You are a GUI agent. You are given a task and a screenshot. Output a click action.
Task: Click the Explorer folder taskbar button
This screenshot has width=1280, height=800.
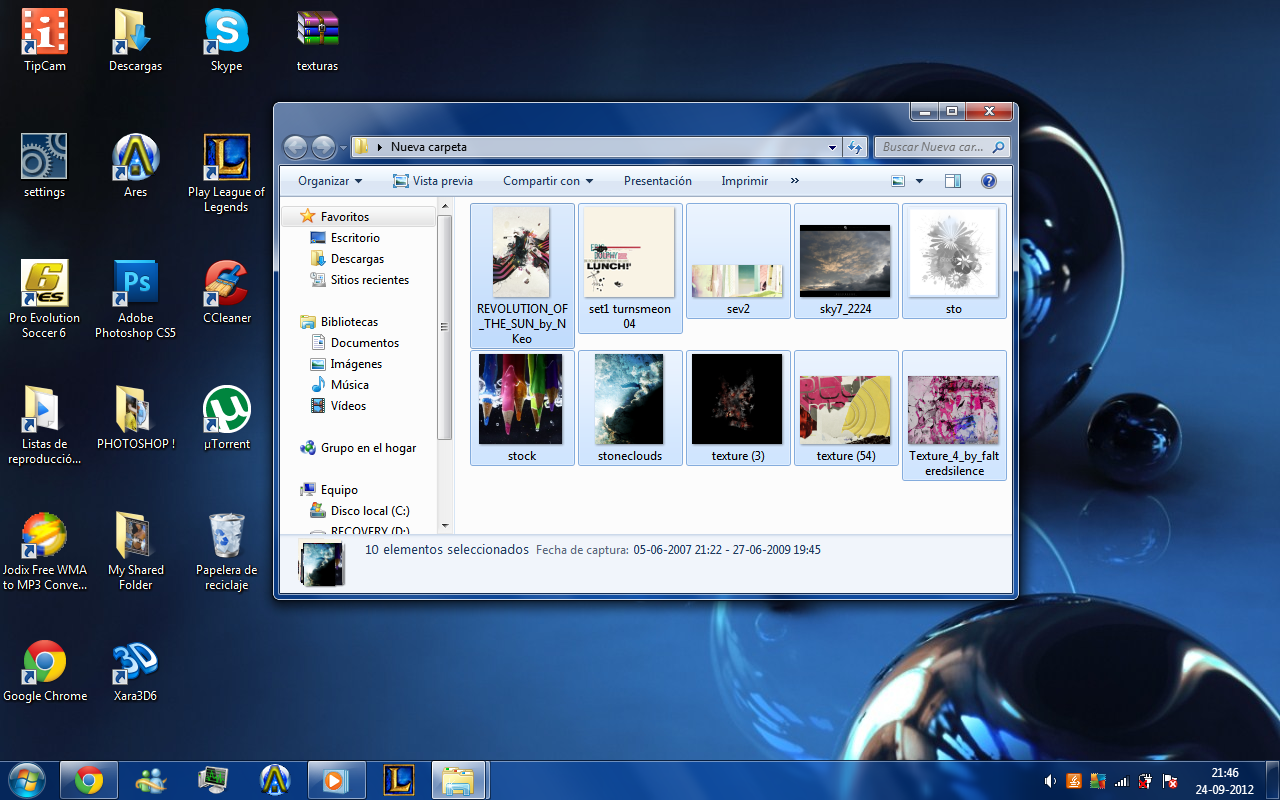(x=461, y=780)
